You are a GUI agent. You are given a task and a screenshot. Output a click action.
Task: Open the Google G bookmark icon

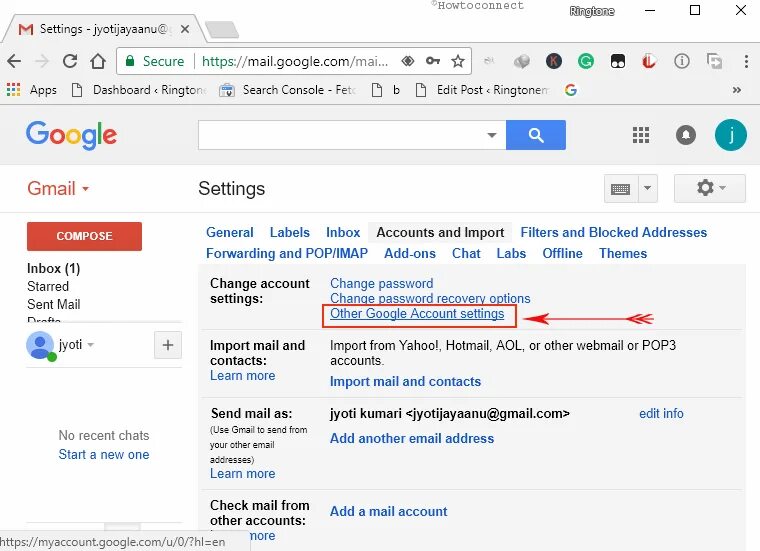(x=570, y=90)
